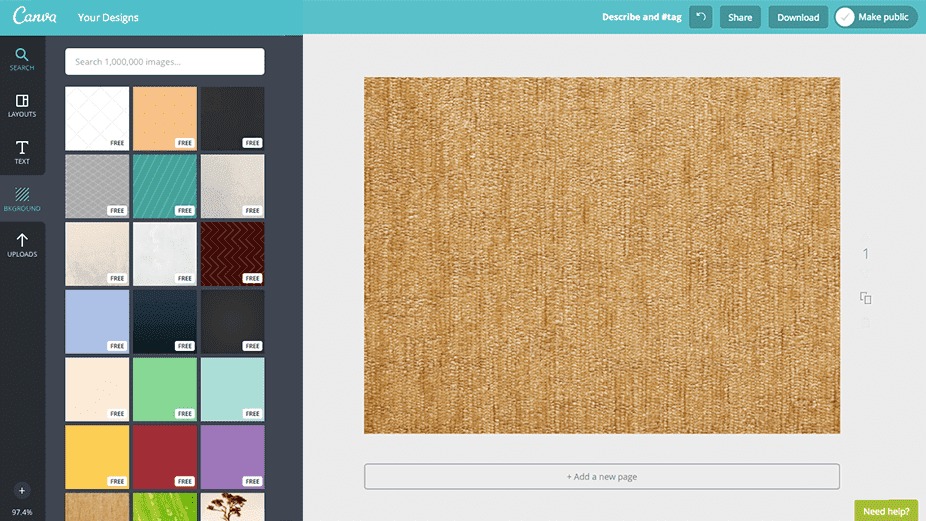Pick the purple background swatch
The height and width of the screenshot is (521, 926).
(232, 457)
